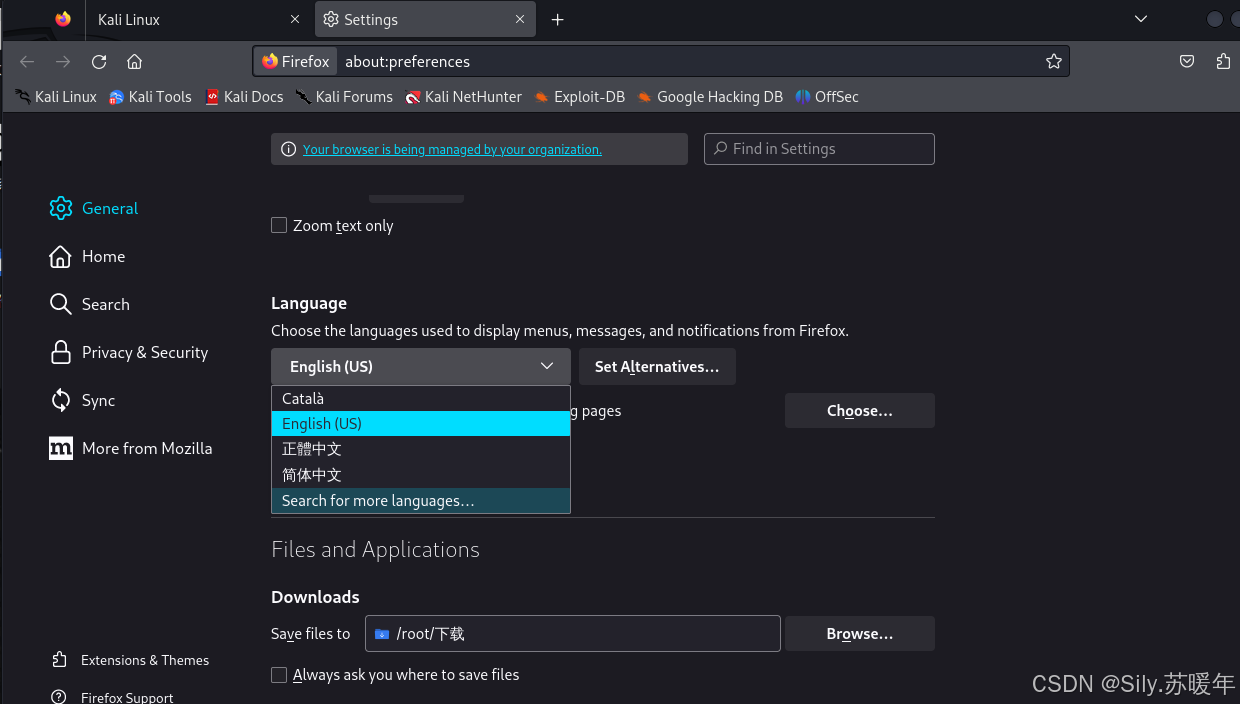The image size is (1240, 704).
Task: Reload the current page
Action: [99, 62]
